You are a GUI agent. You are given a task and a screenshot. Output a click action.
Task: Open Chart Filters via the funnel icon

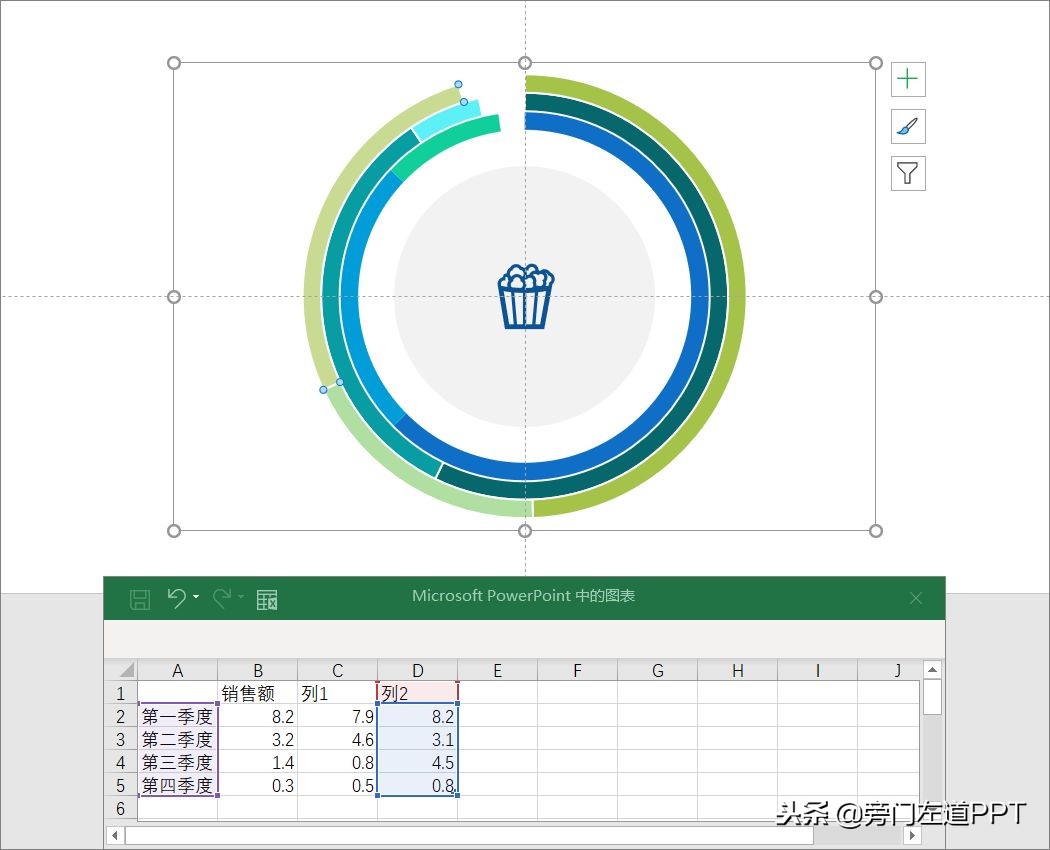[907, 173]
